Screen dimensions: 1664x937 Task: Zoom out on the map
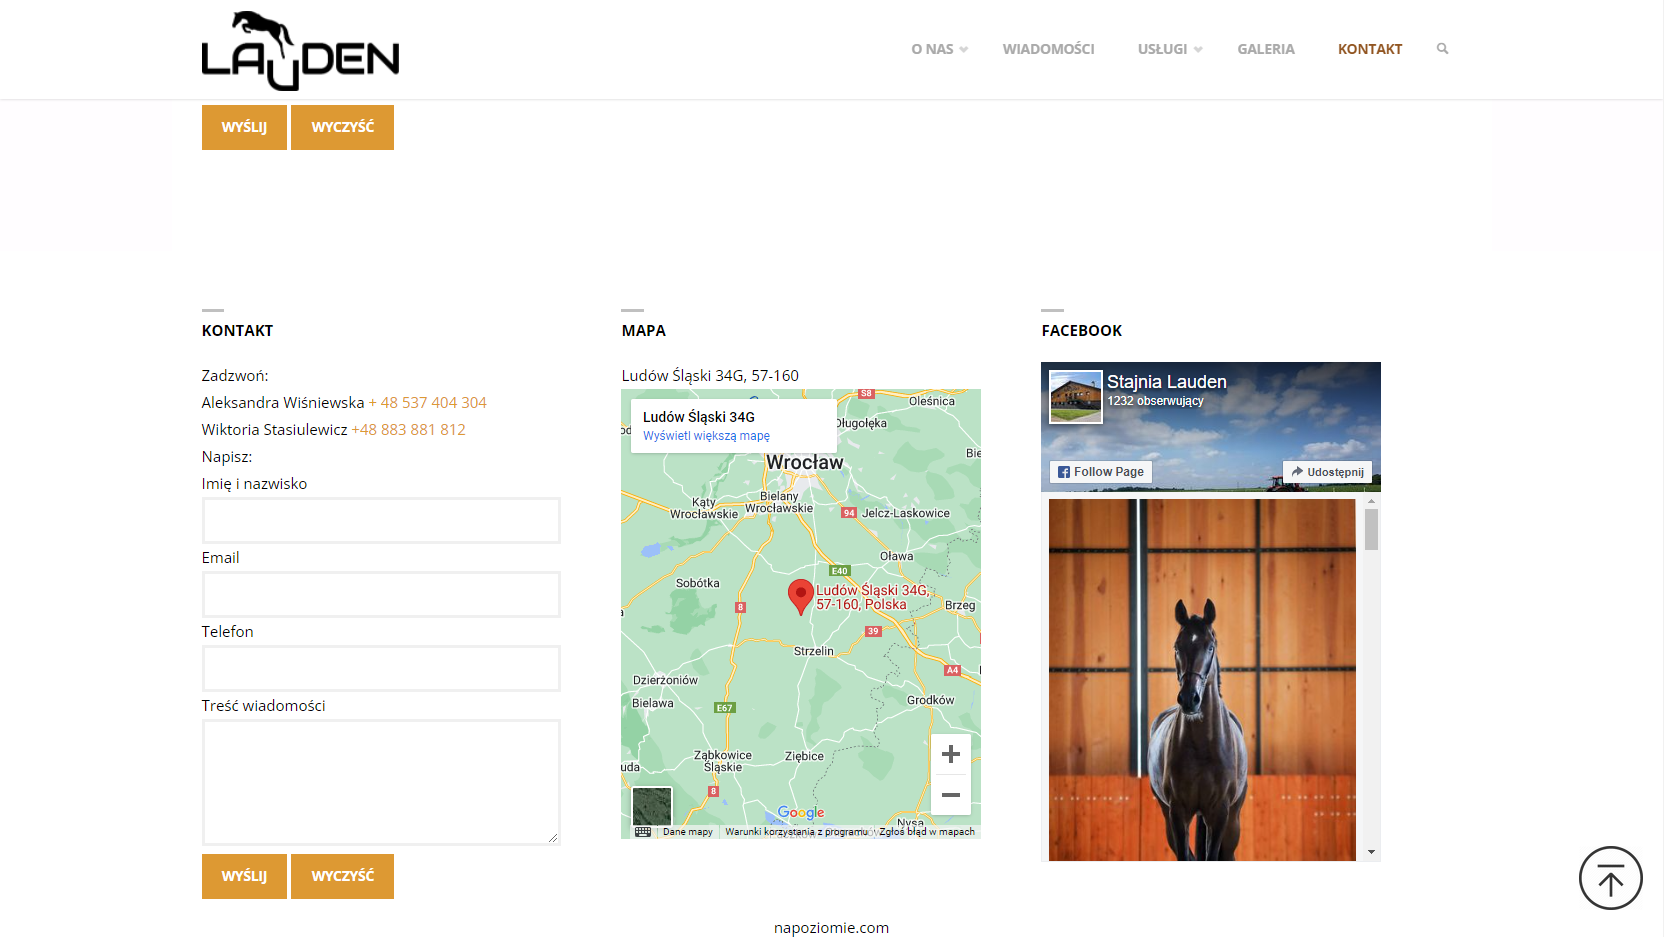(x=951, y=795)
